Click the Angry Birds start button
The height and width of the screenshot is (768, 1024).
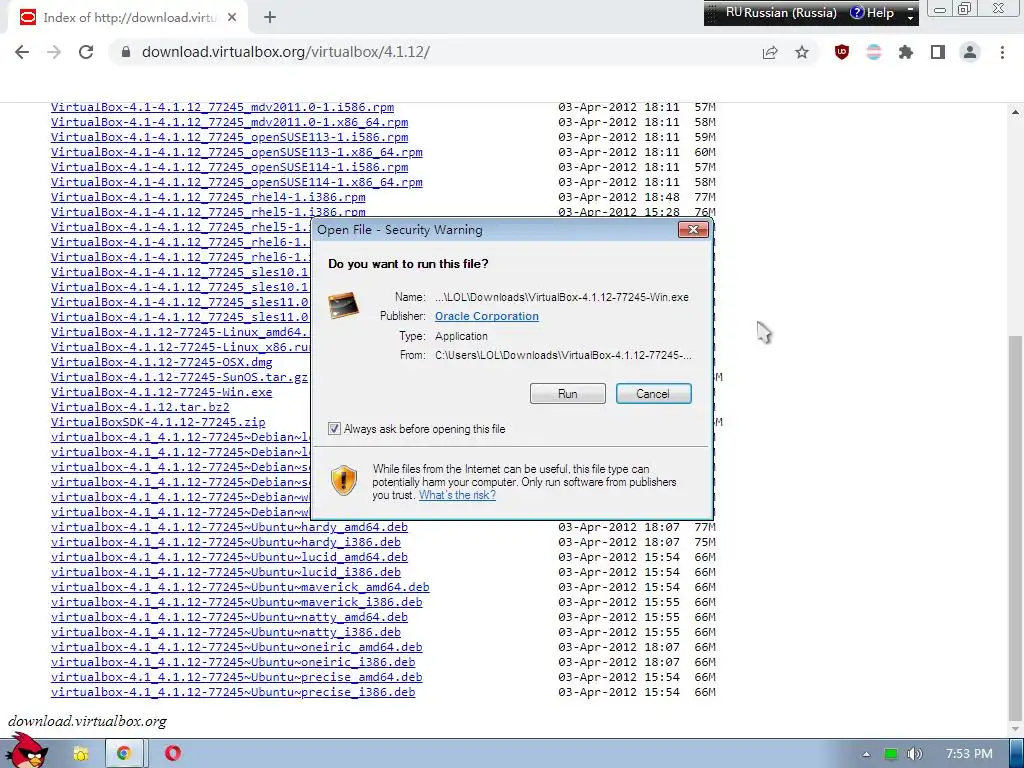26,751
